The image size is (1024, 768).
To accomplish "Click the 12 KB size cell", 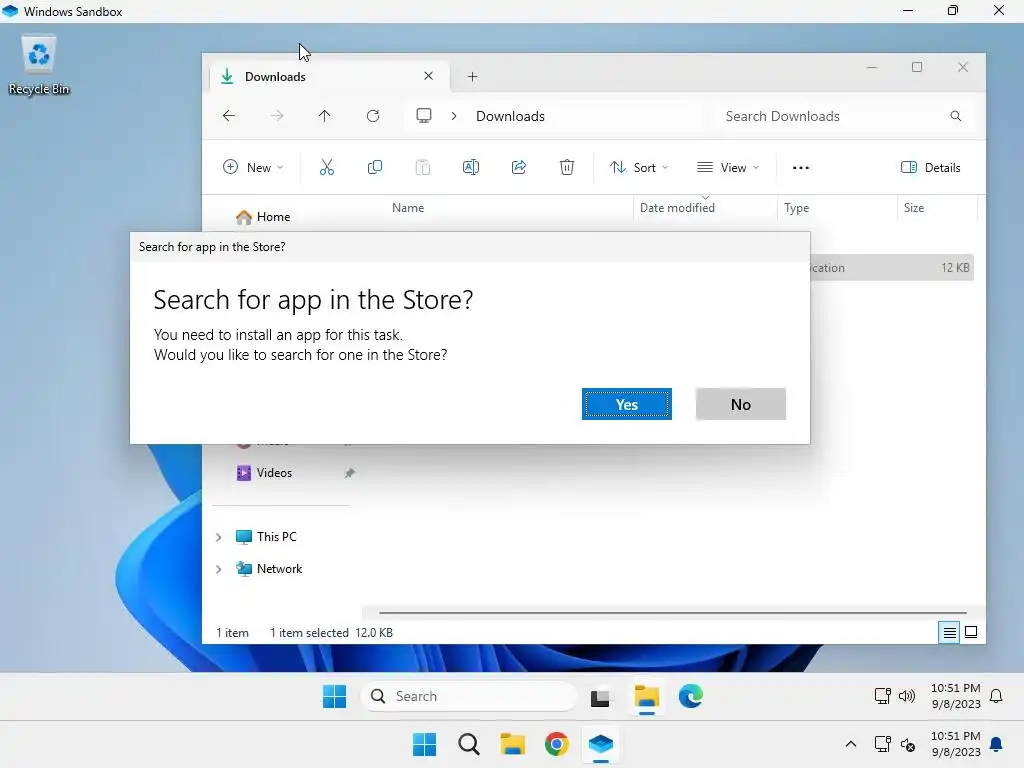I will [955, 268].
